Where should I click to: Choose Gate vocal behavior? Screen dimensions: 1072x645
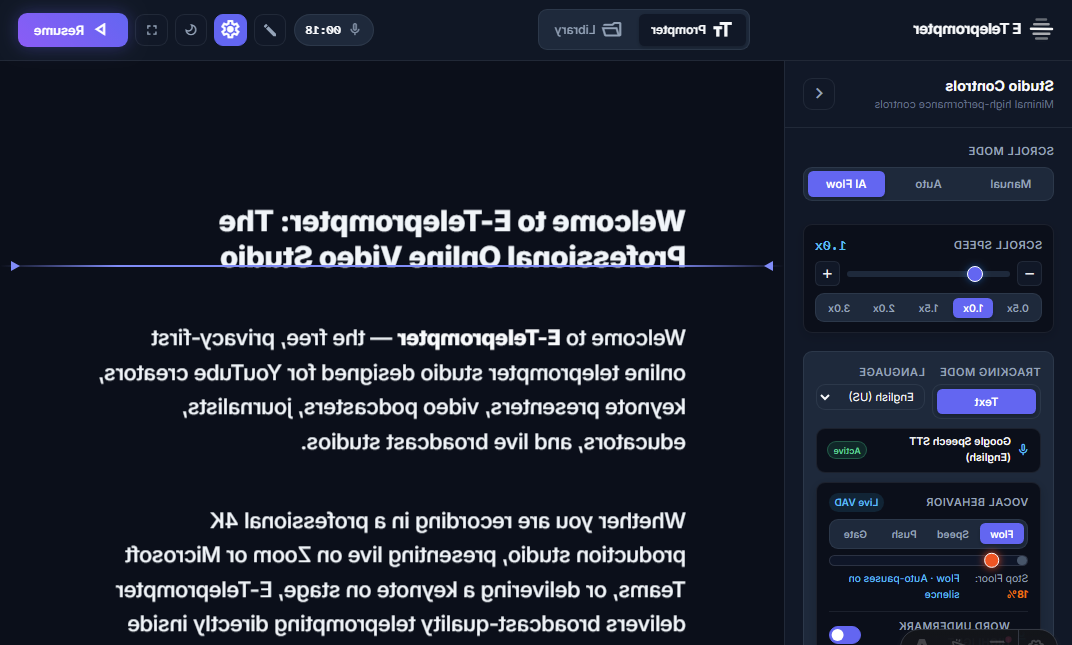tap(855, 534)
